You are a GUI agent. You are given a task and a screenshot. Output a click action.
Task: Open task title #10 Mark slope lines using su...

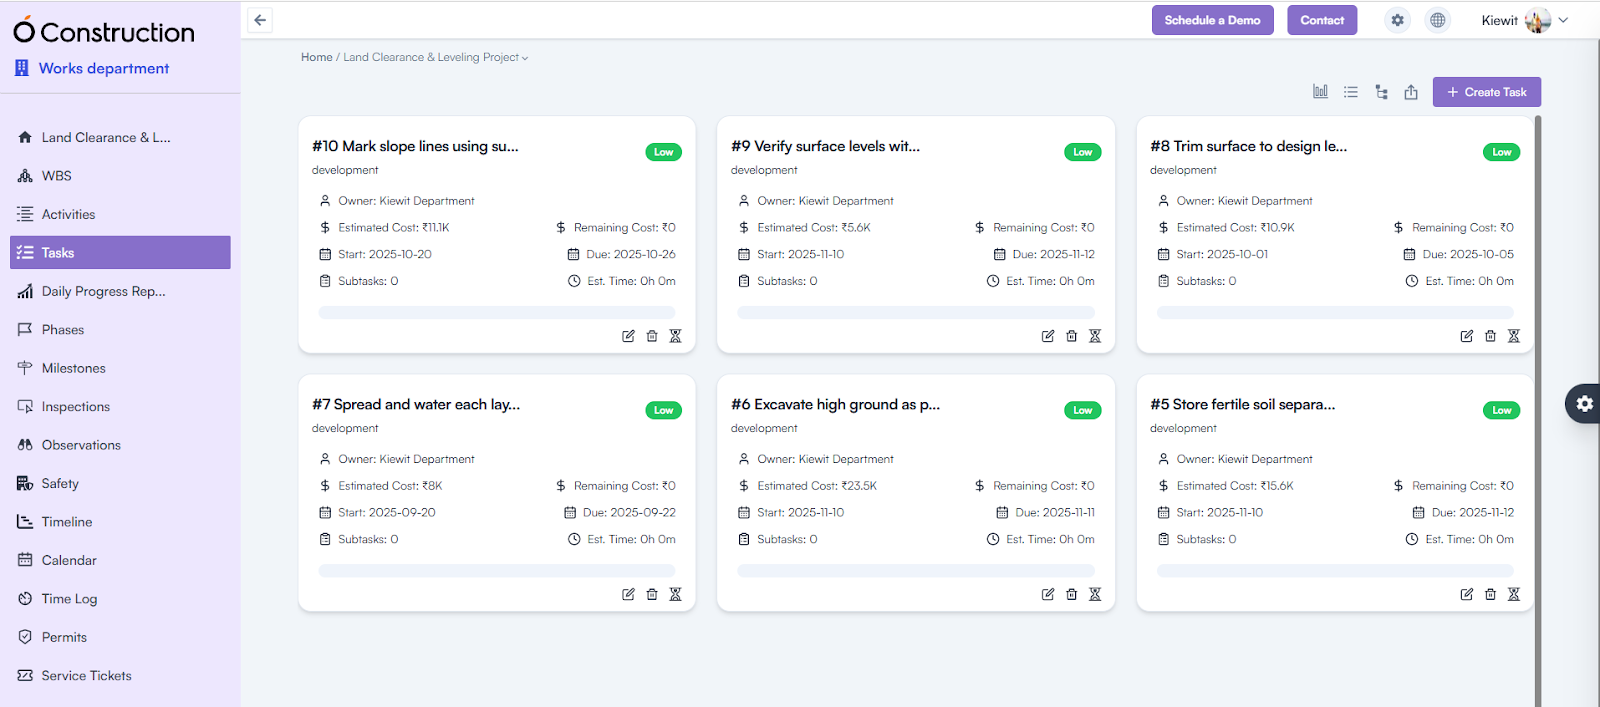coord(415,146)
